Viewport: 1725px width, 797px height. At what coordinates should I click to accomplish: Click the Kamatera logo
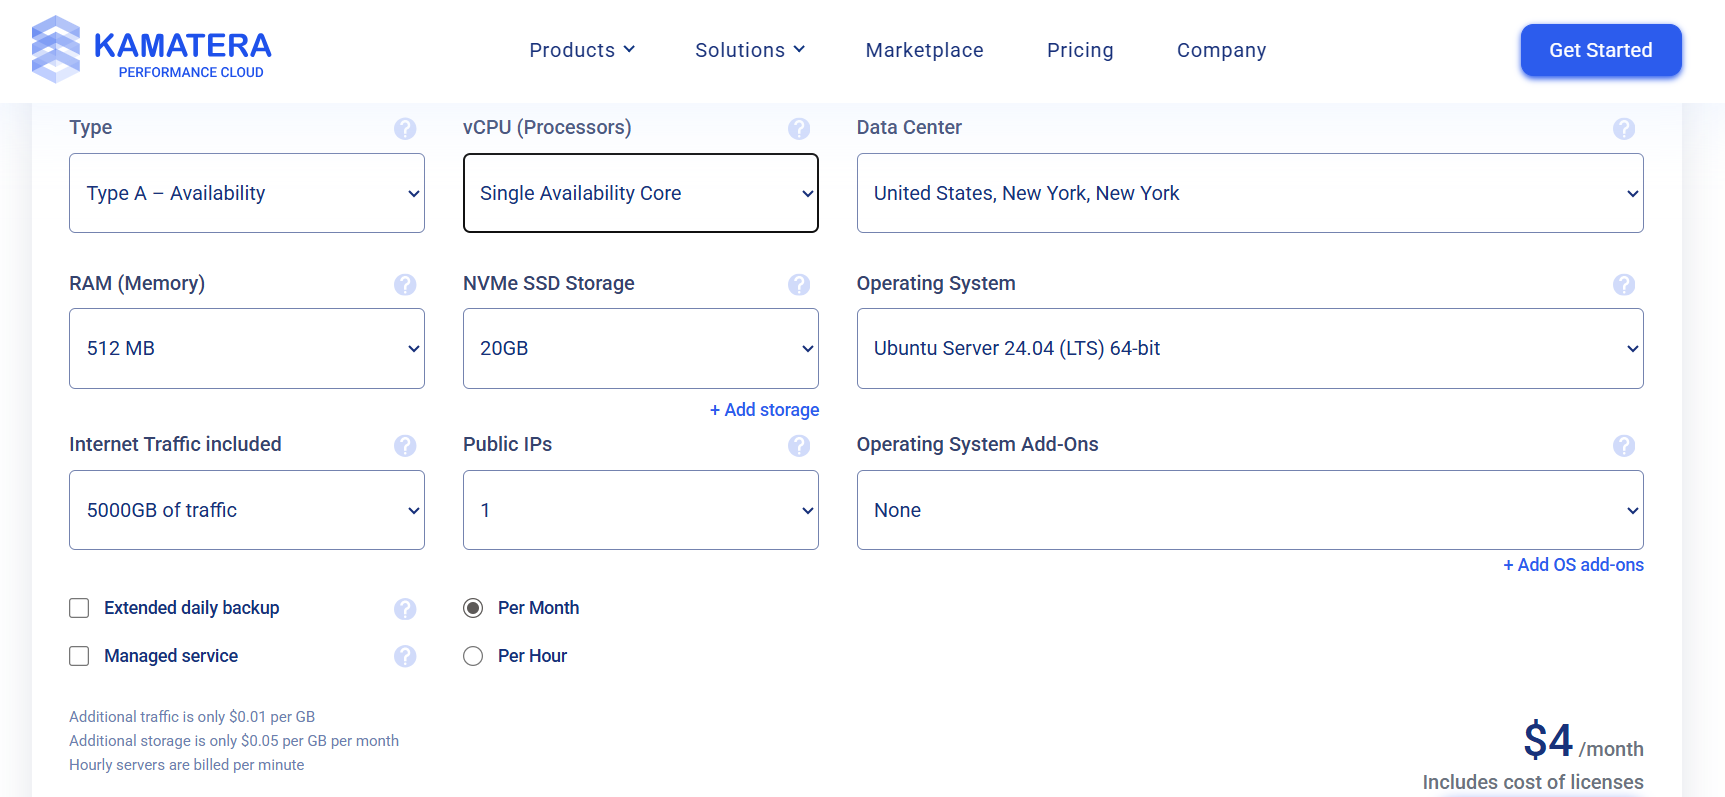tap(151, 49)
